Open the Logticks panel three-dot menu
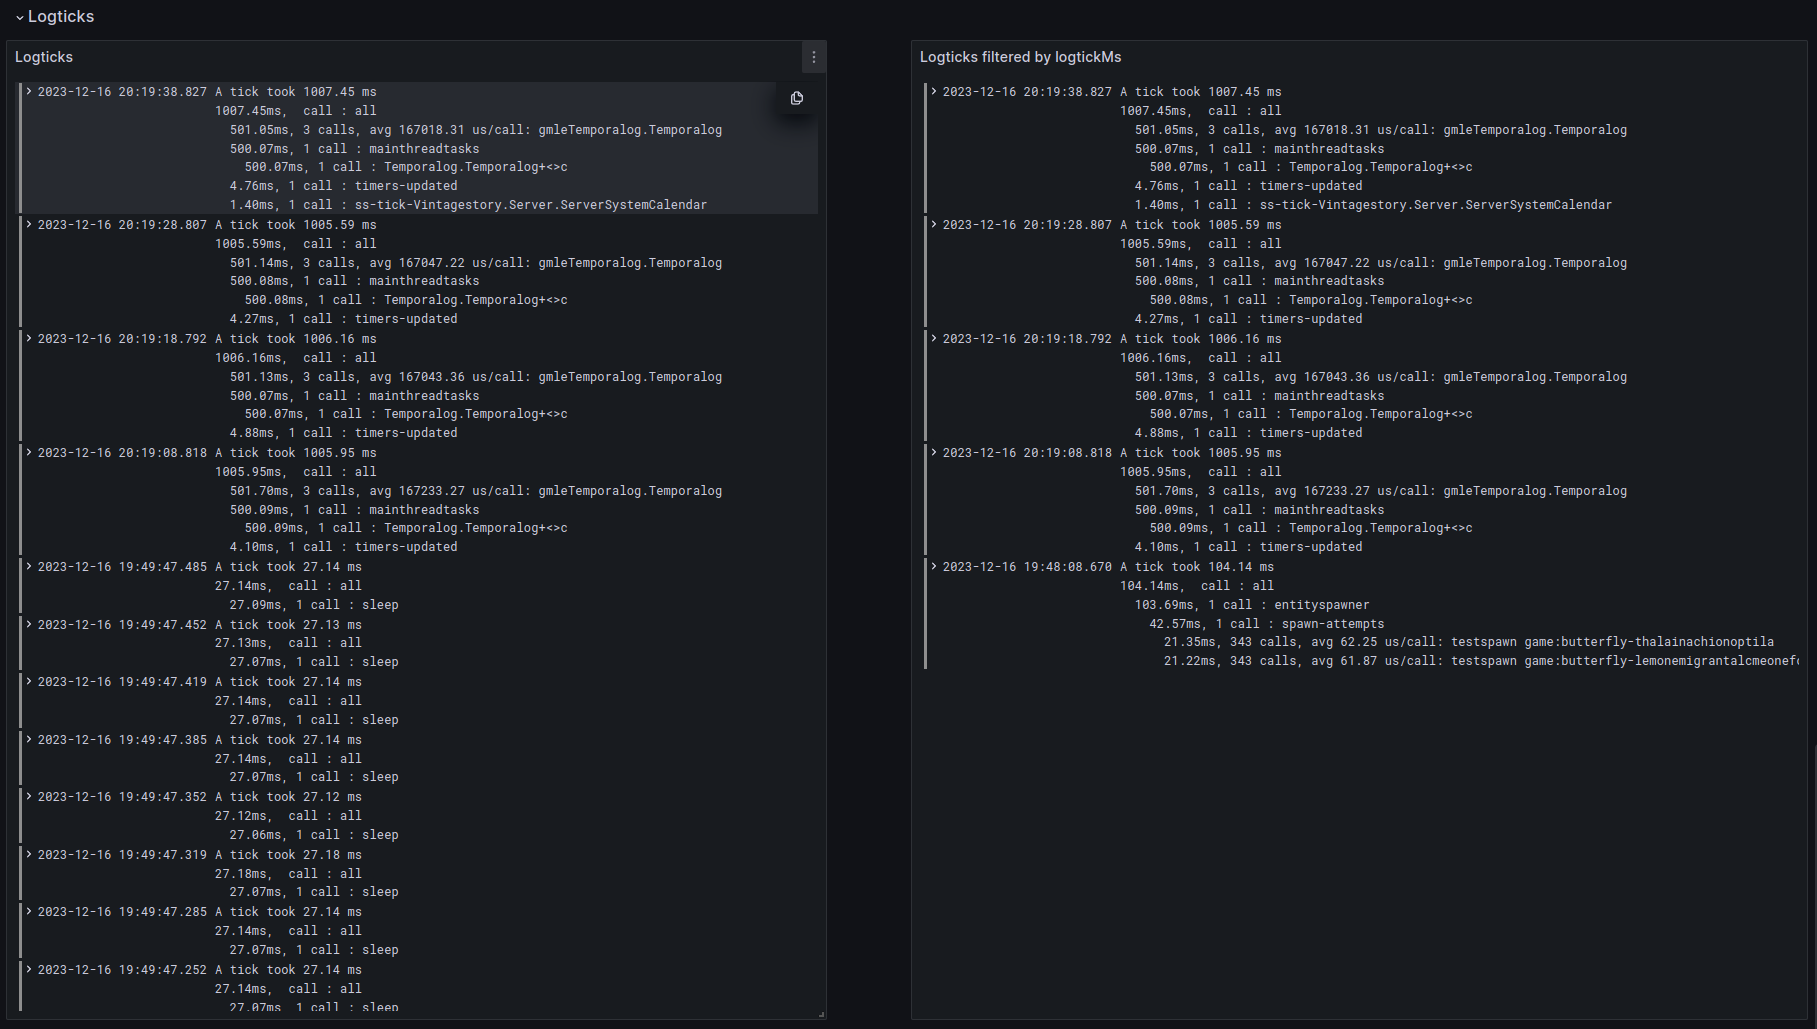This screenshot has width=1817, height=1029. pyautogui.click(x=814, y=57)
